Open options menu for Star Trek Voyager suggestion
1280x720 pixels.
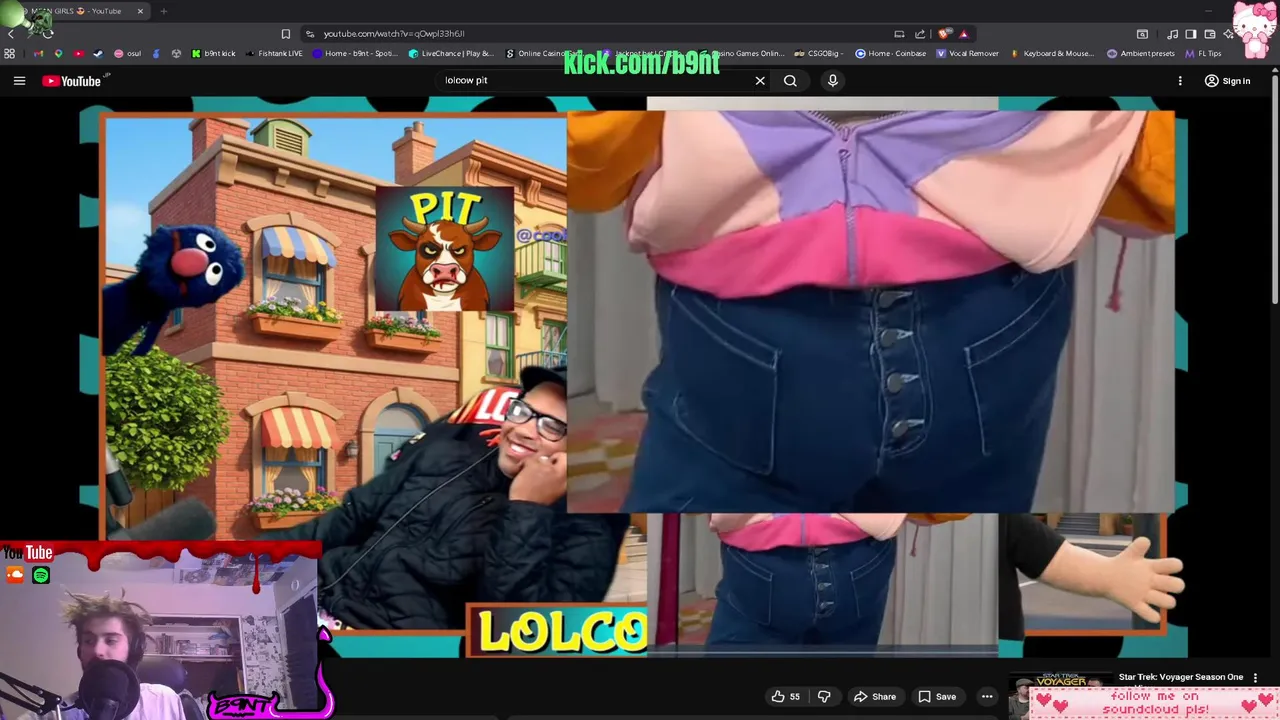point(1255,678)
